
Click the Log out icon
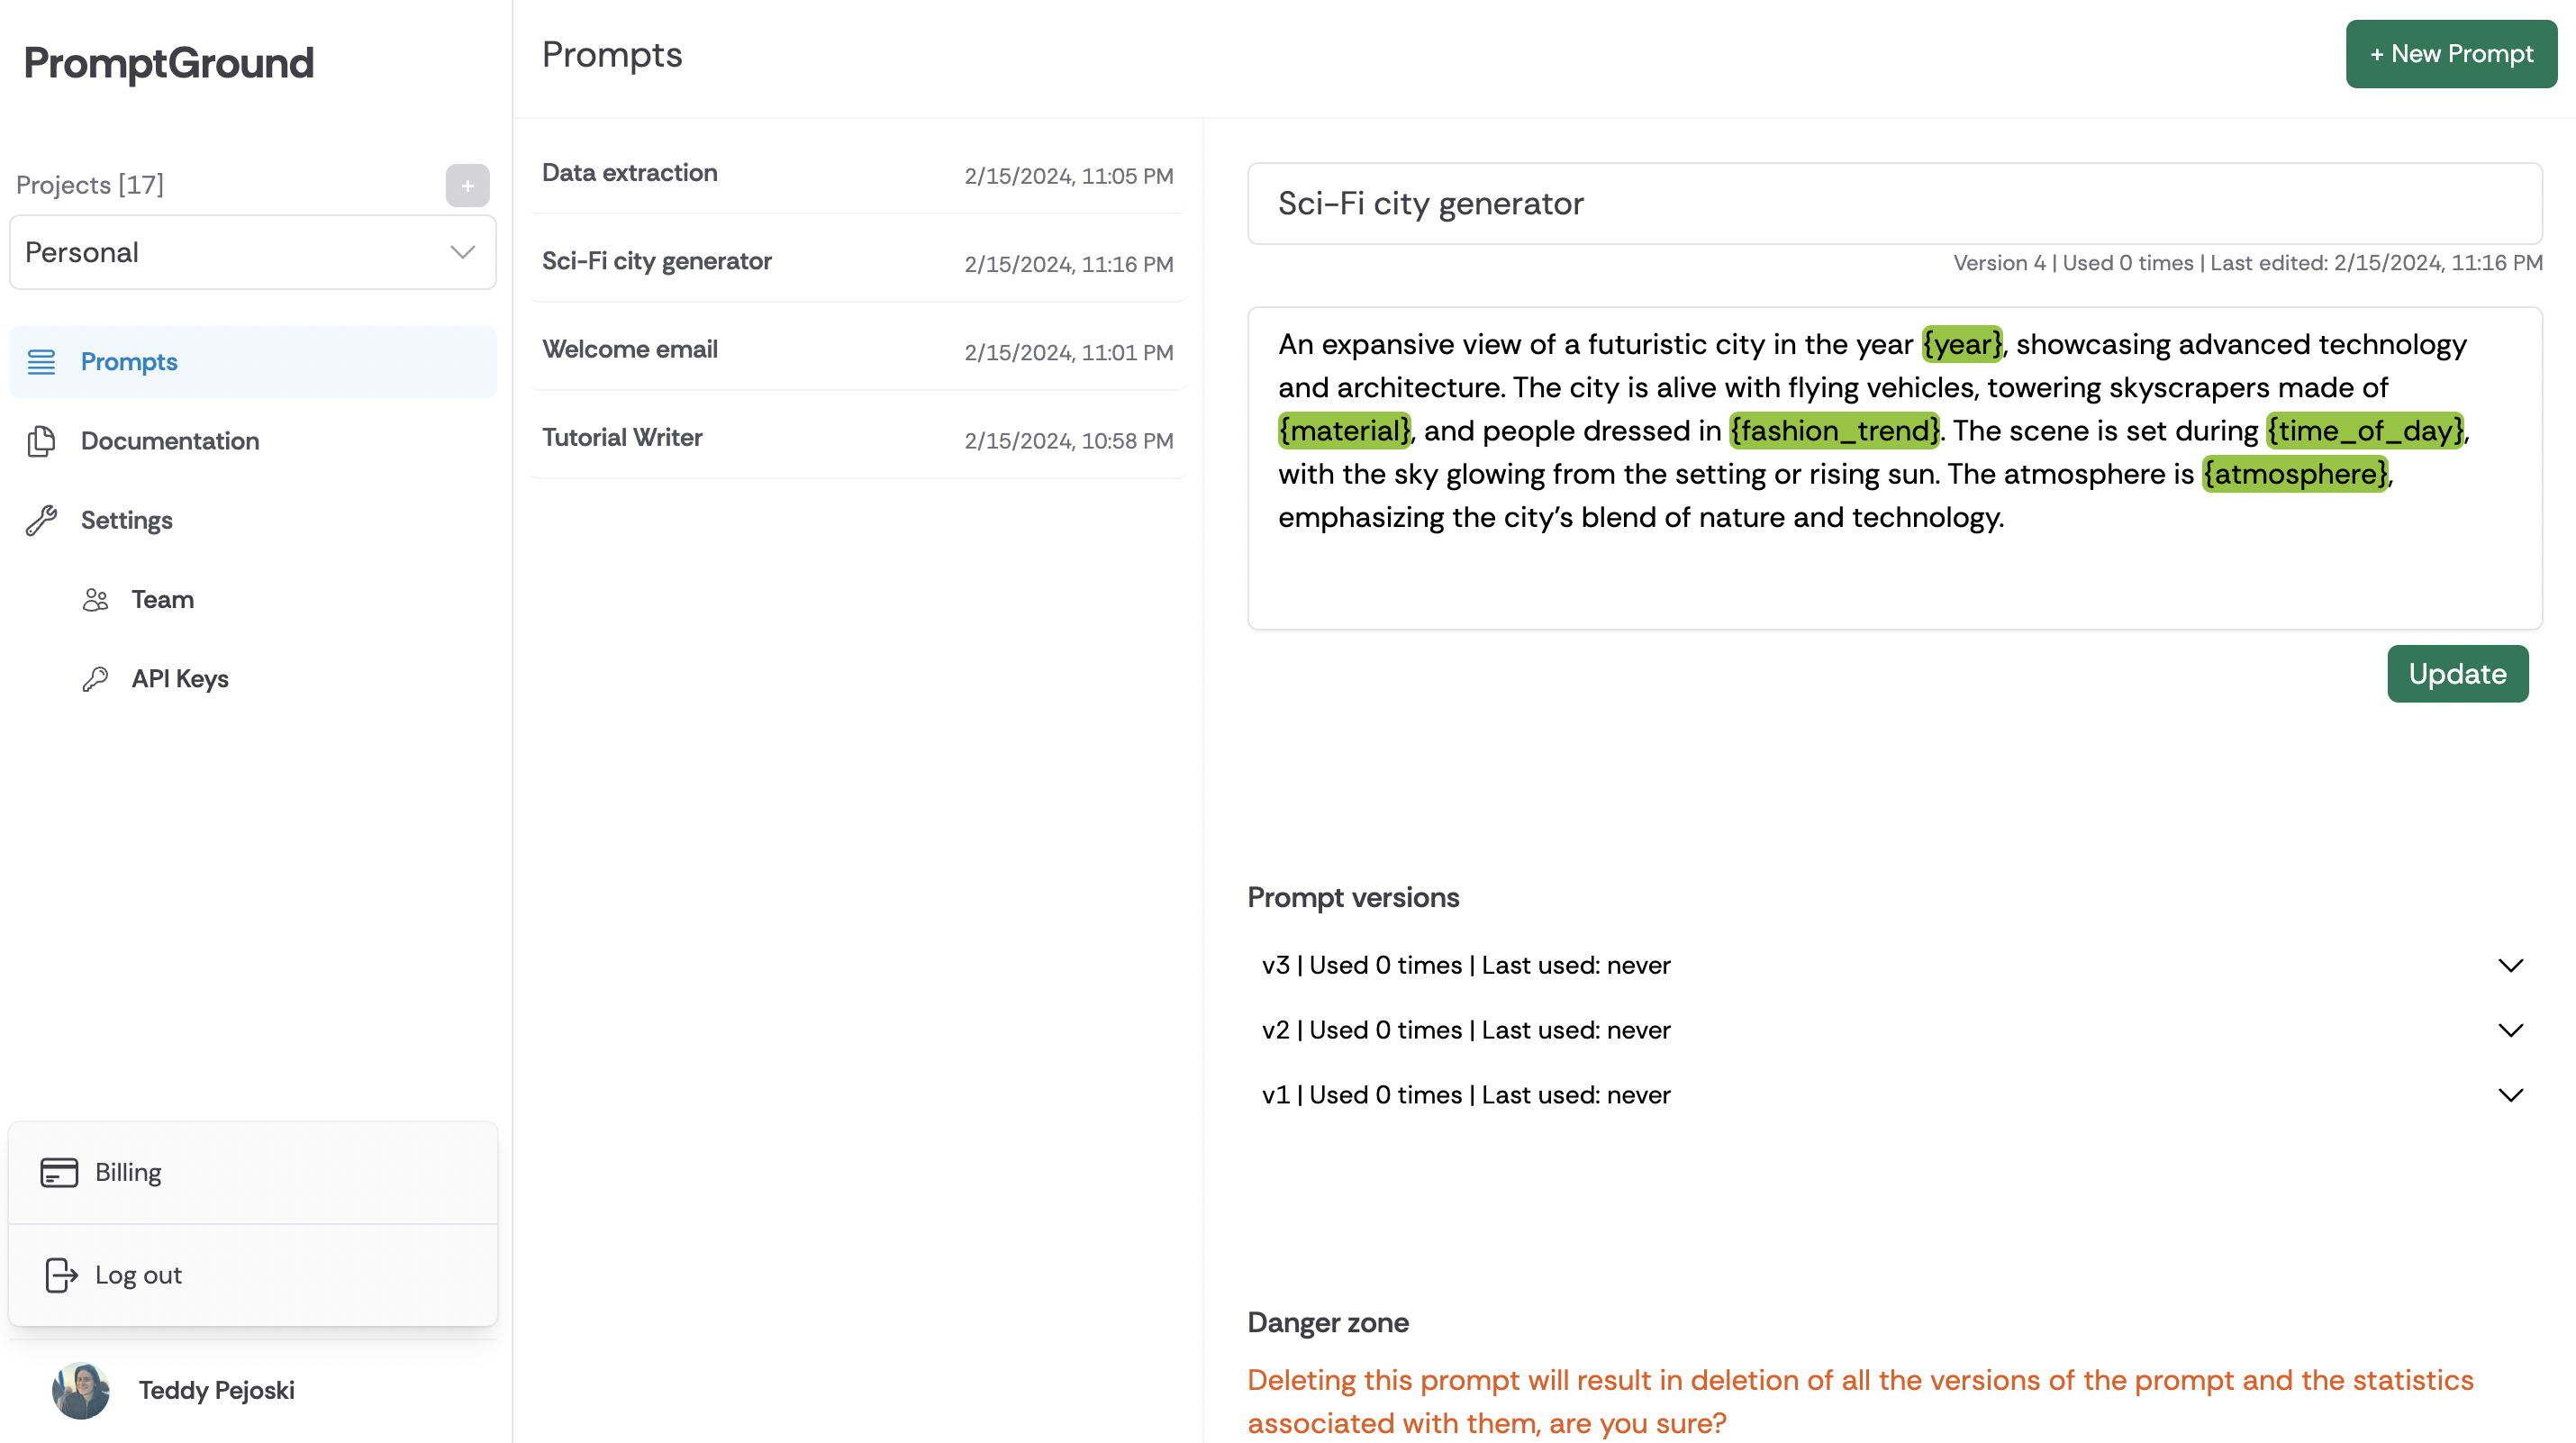(x=60, y=1275)
